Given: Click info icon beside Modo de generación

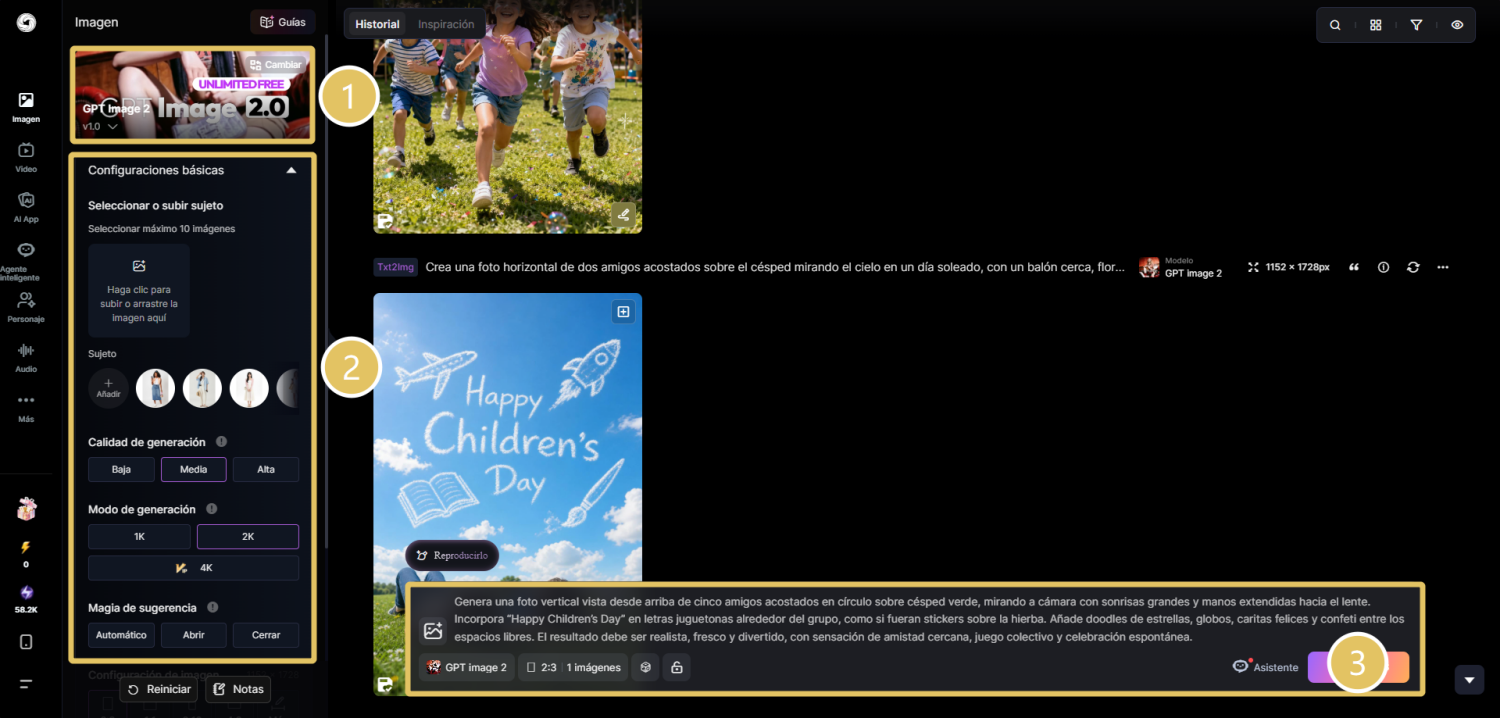Looking at the screenshot, I should coord(211,509).
